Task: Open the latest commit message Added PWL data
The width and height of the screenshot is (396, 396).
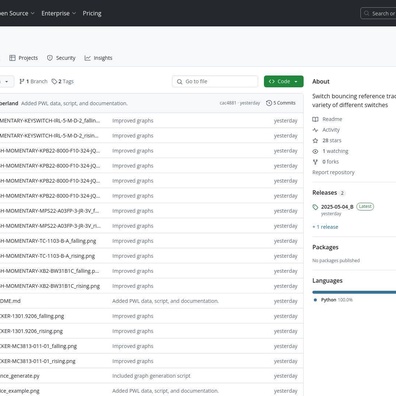Action: (x=74, y=103)
